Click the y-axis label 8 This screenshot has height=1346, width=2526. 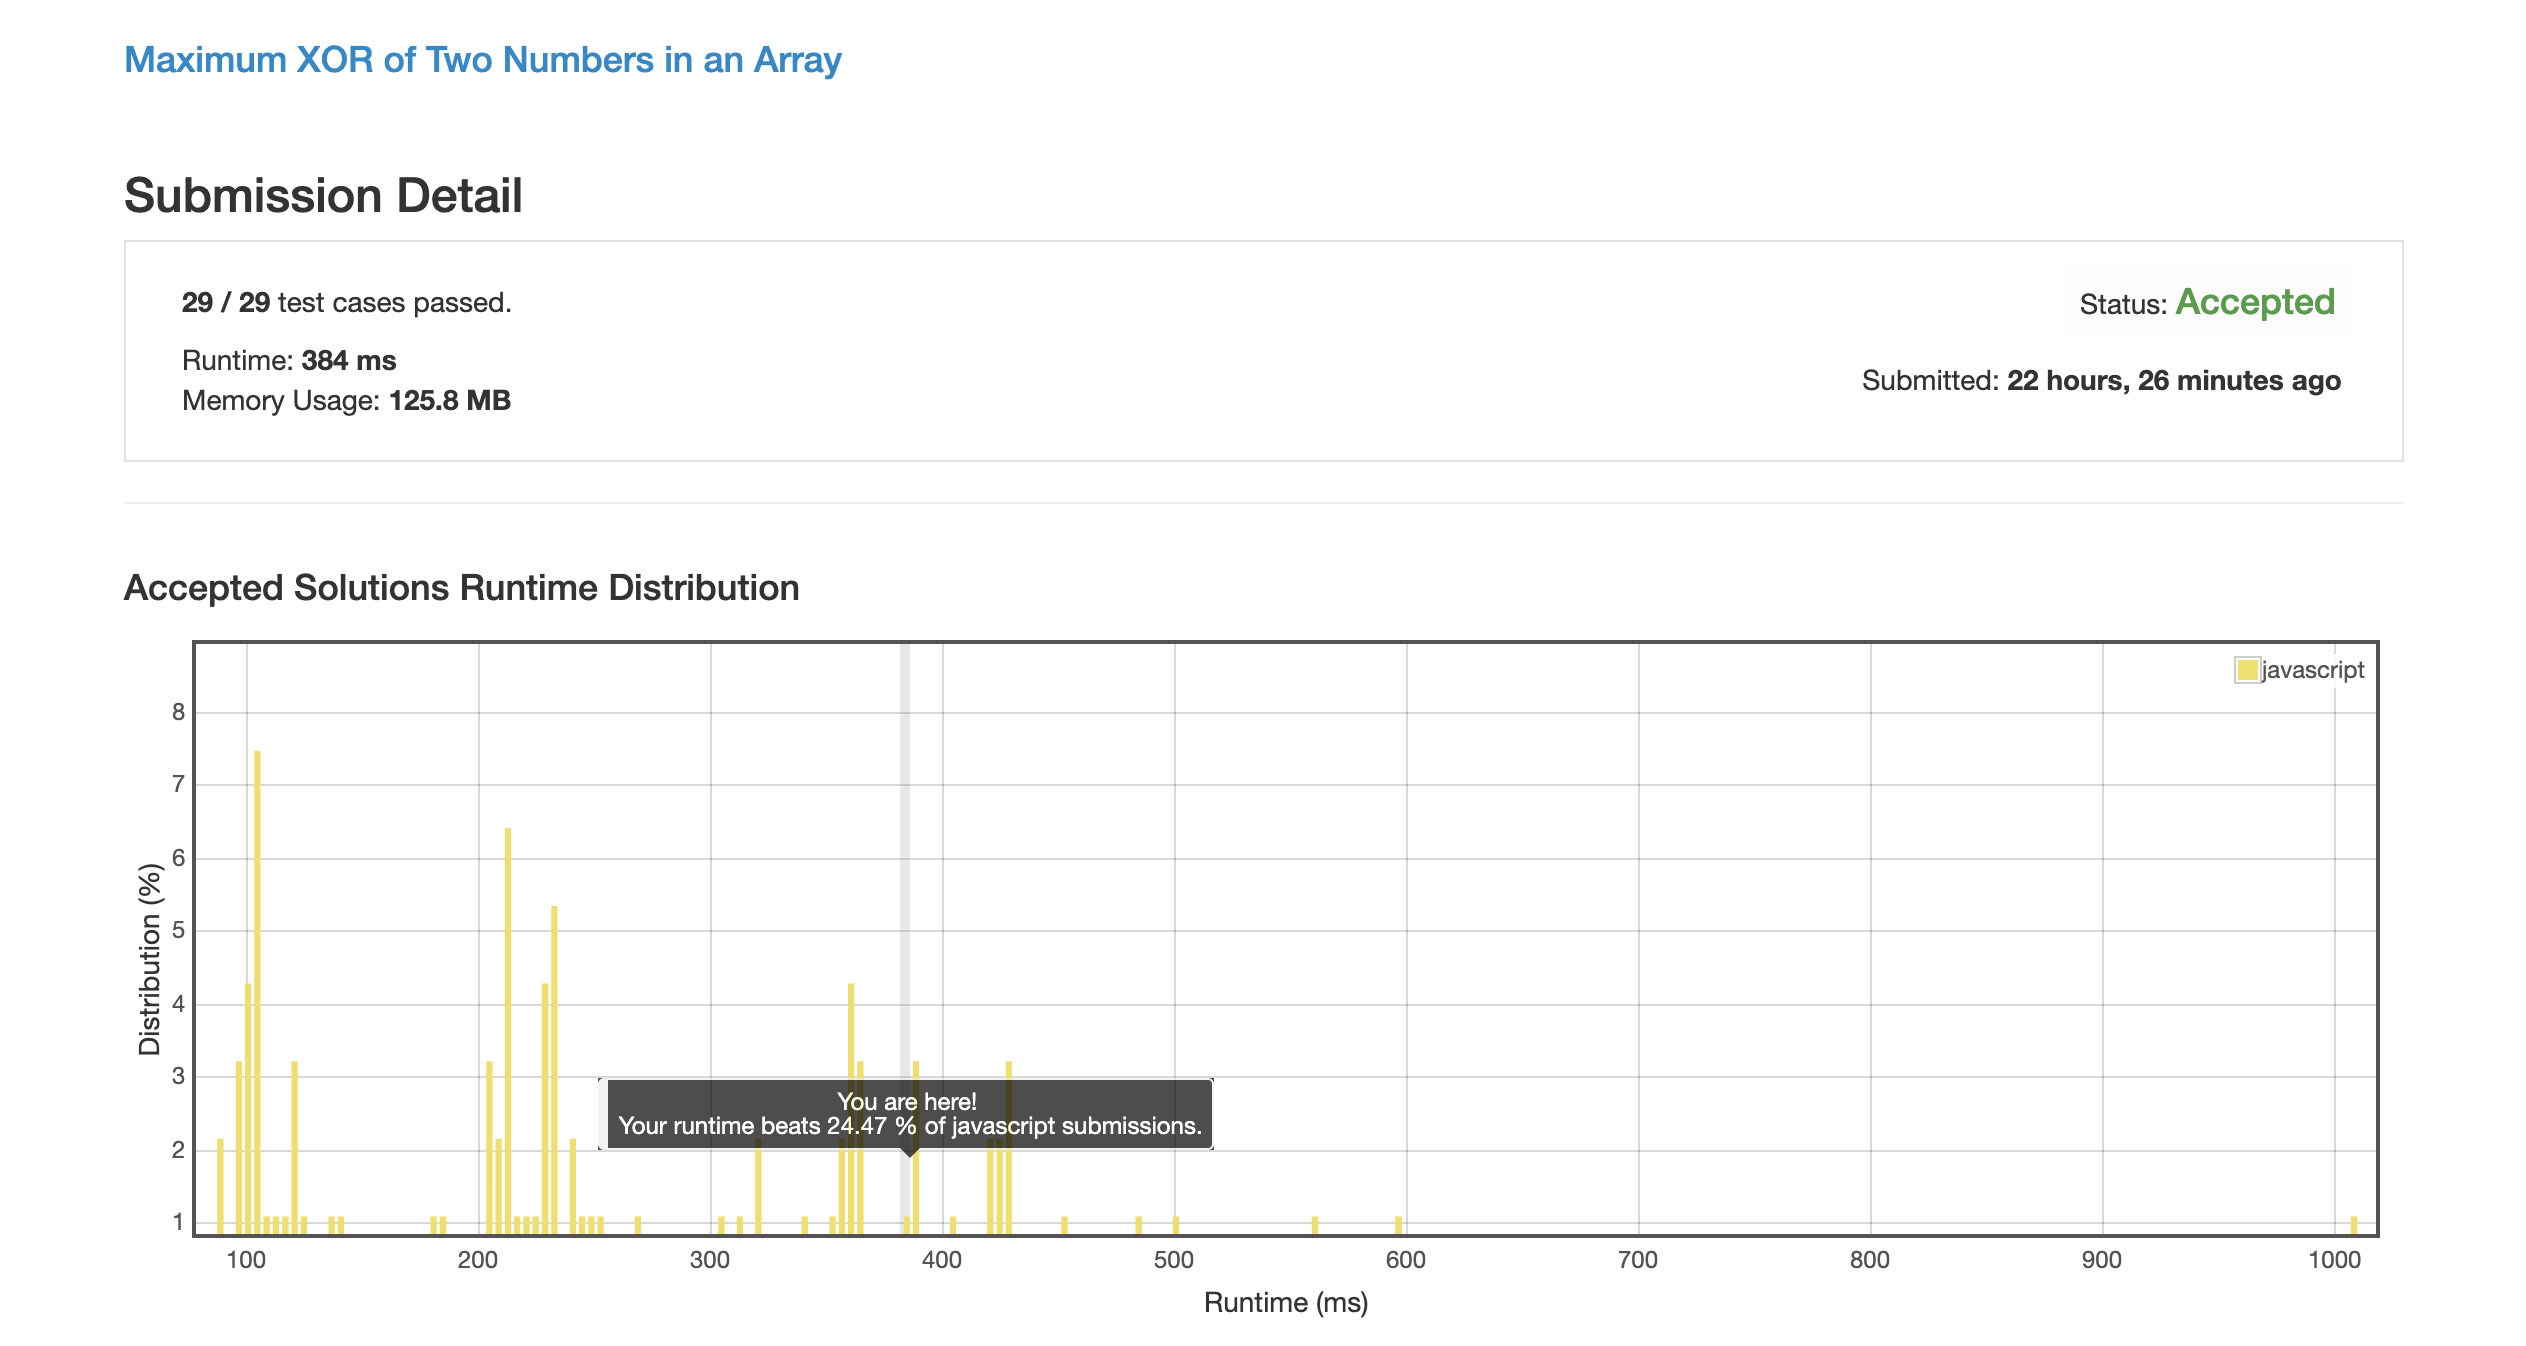click(x=178, y=712)
